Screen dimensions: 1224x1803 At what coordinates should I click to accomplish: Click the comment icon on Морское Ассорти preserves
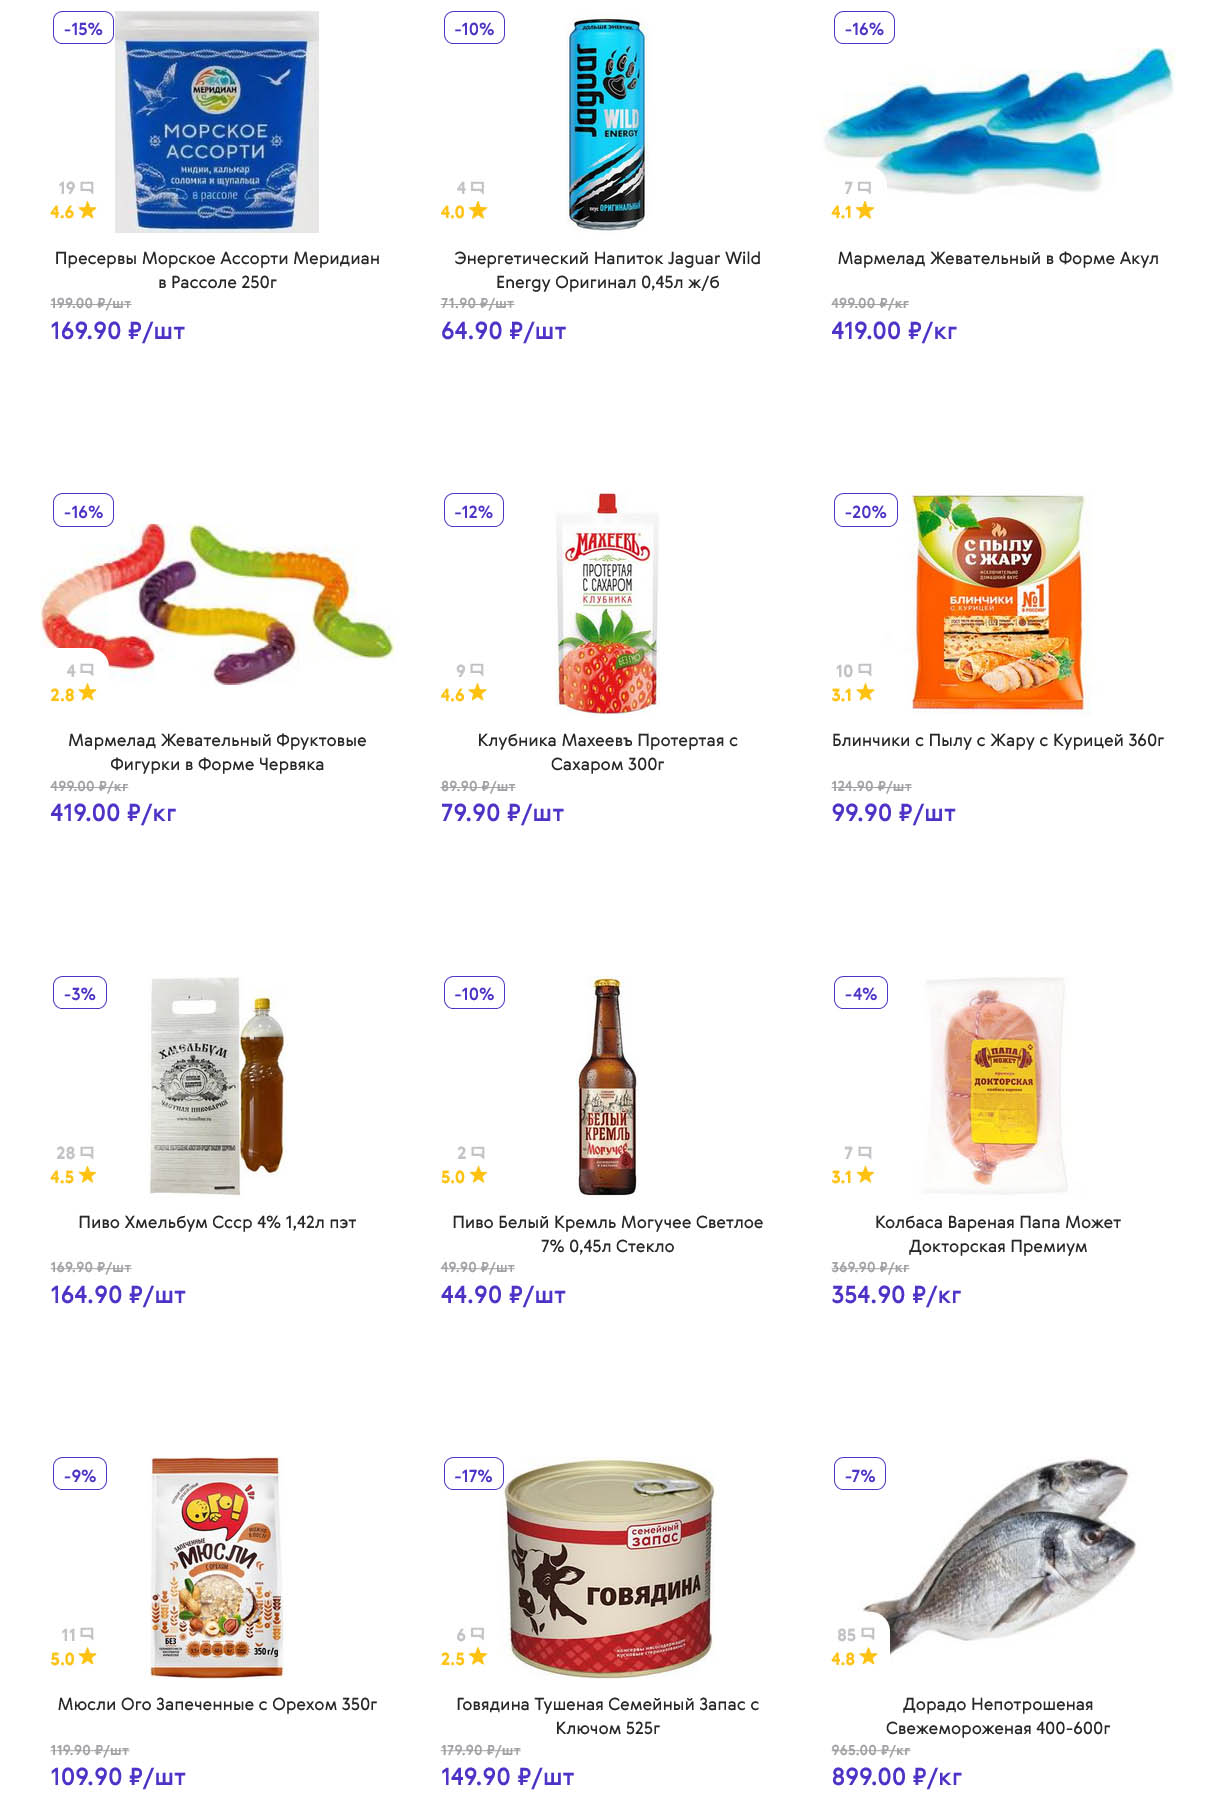click(88, 188)
